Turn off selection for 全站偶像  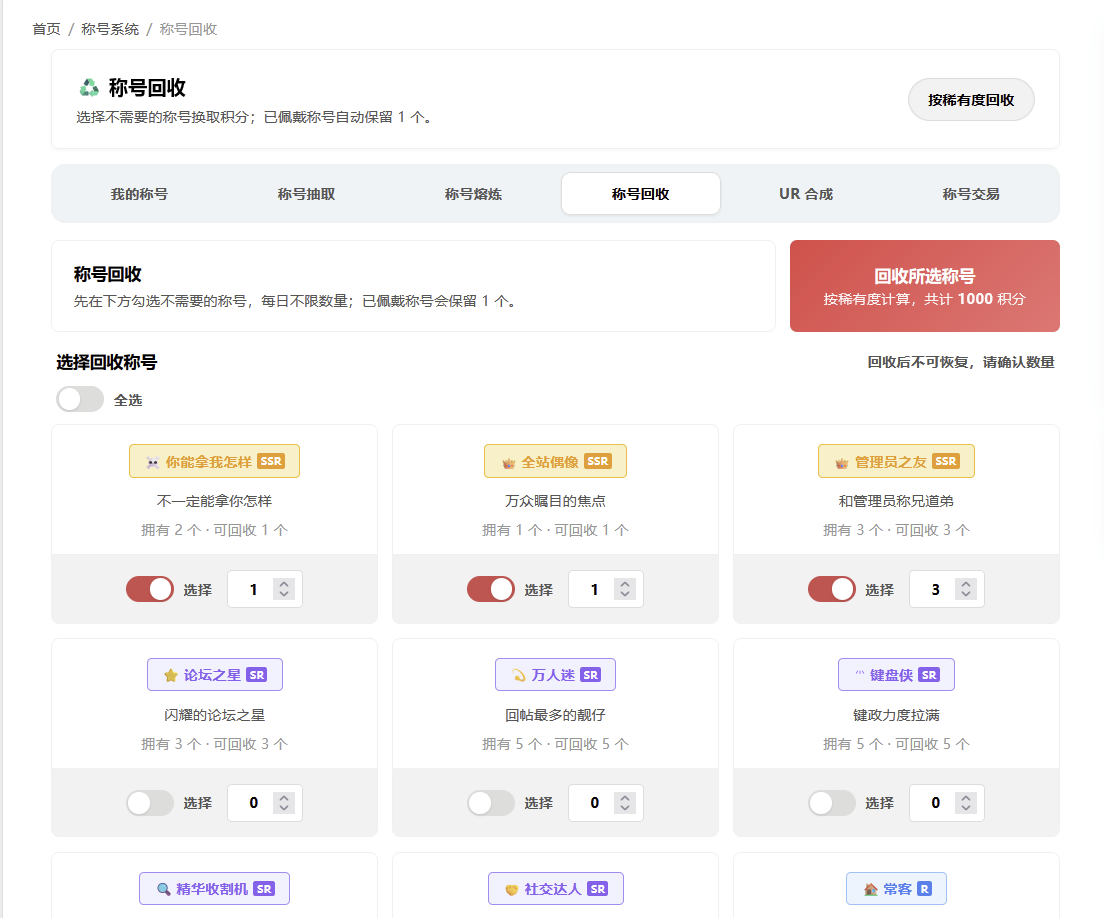[491, 589]
